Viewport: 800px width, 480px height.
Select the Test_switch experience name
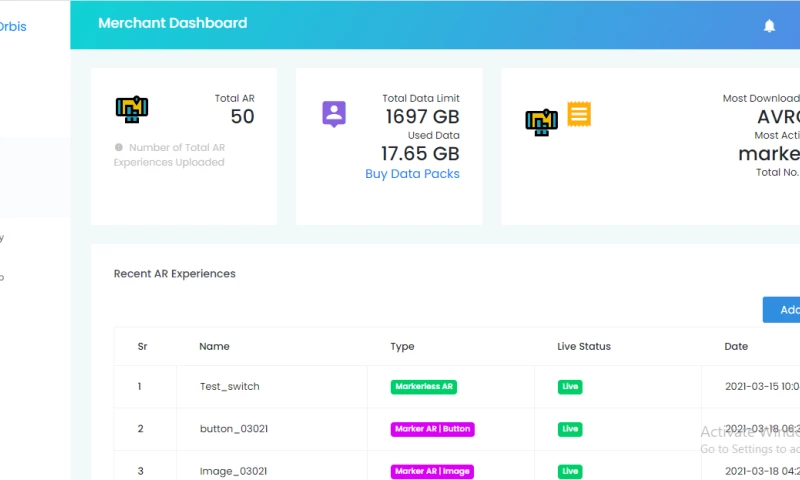(x=230, y=387)
